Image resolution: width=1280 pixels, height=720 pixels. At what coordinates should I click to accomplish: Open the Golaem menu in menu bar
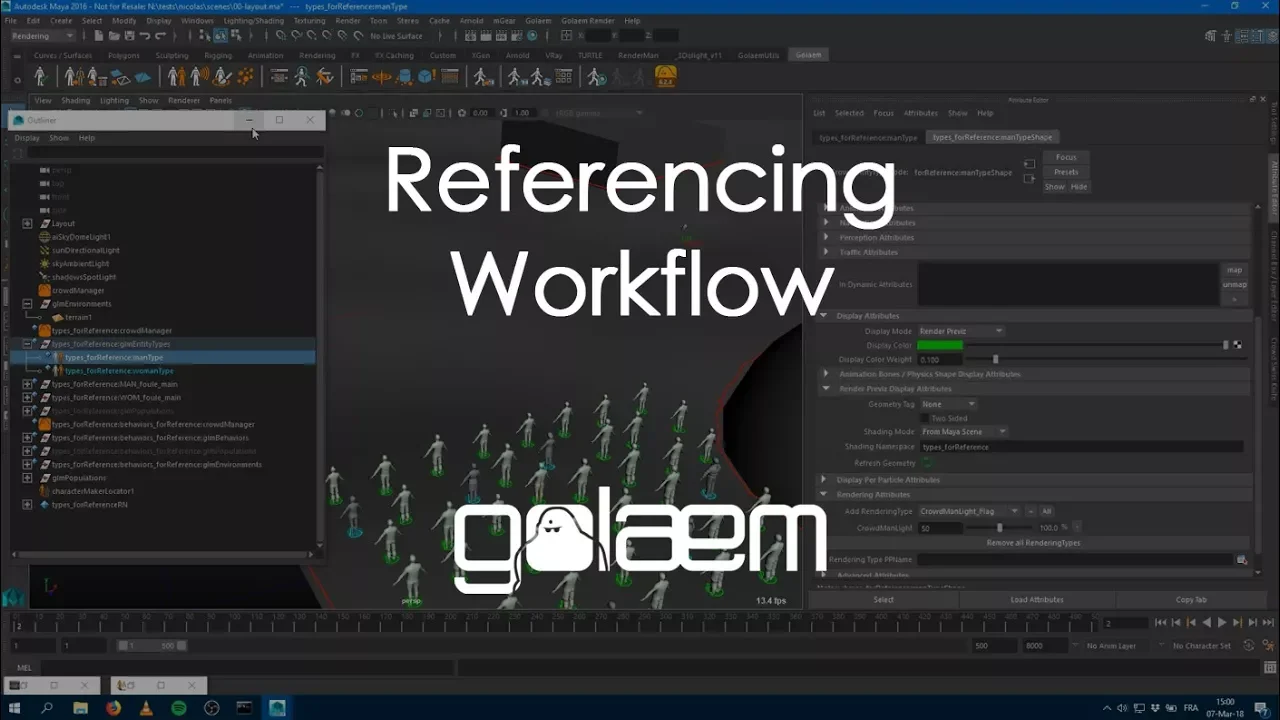537,20
